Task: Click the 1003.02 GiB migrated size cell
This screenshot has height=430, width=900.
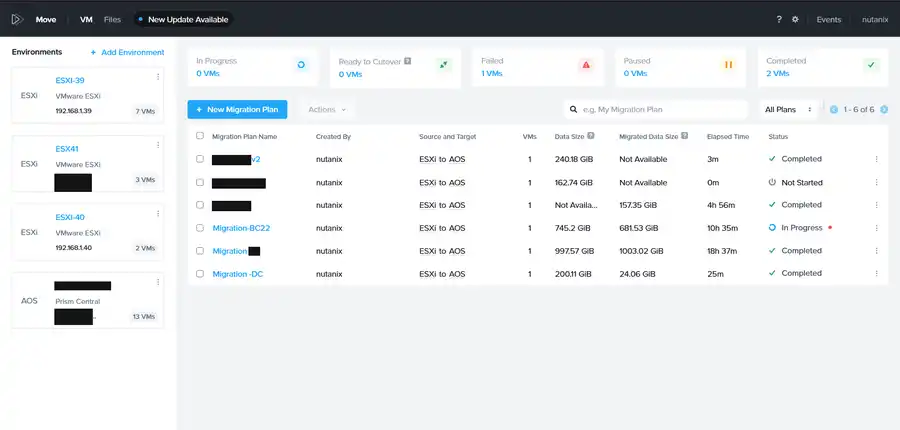Action: click(641, 251)
